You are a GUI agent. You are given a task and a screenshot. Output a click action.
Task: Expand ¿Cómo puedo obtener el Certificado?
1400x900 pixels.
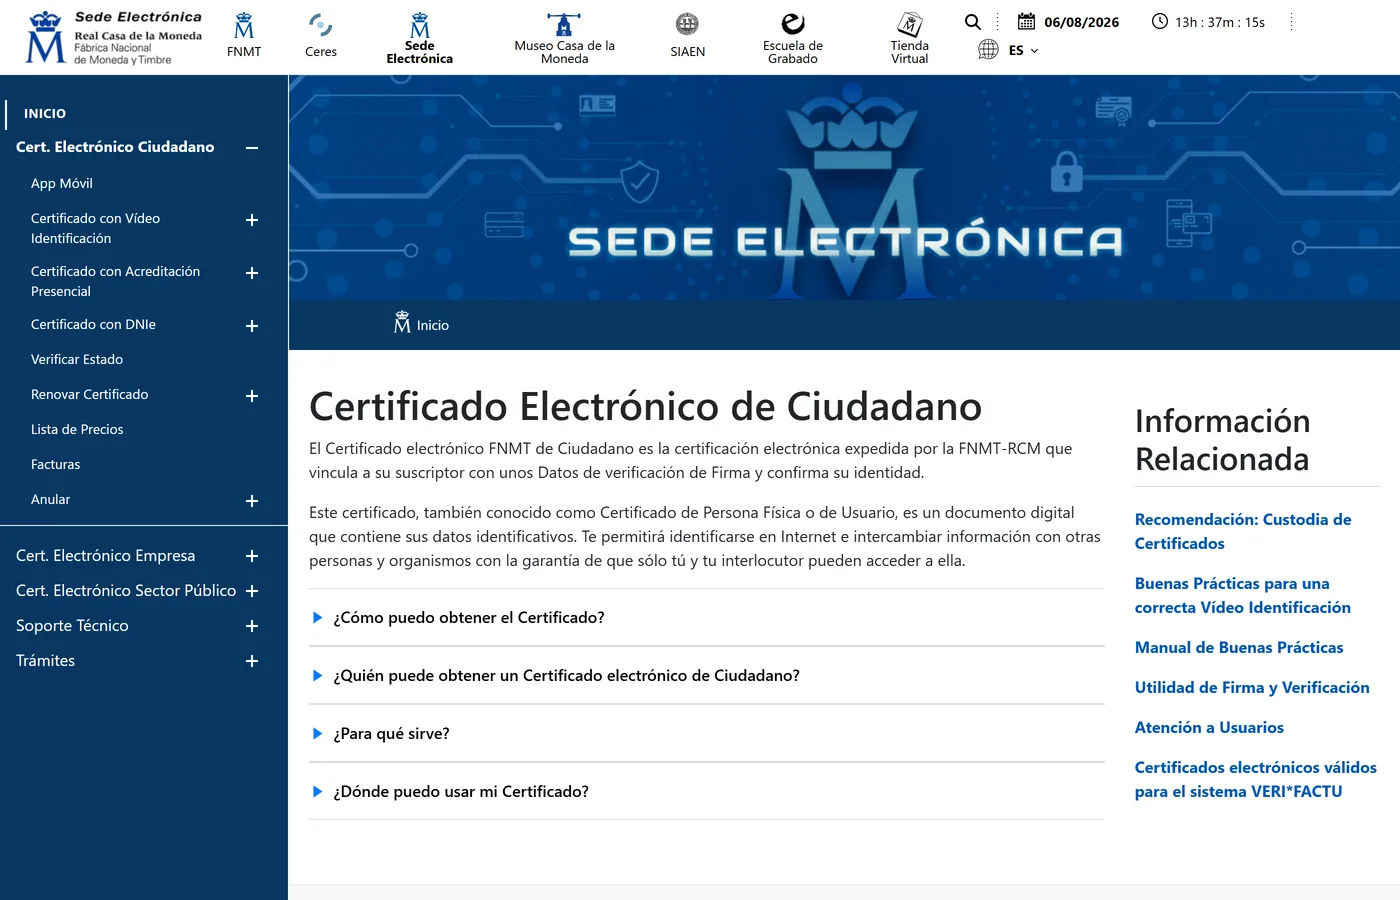point(707,618)
